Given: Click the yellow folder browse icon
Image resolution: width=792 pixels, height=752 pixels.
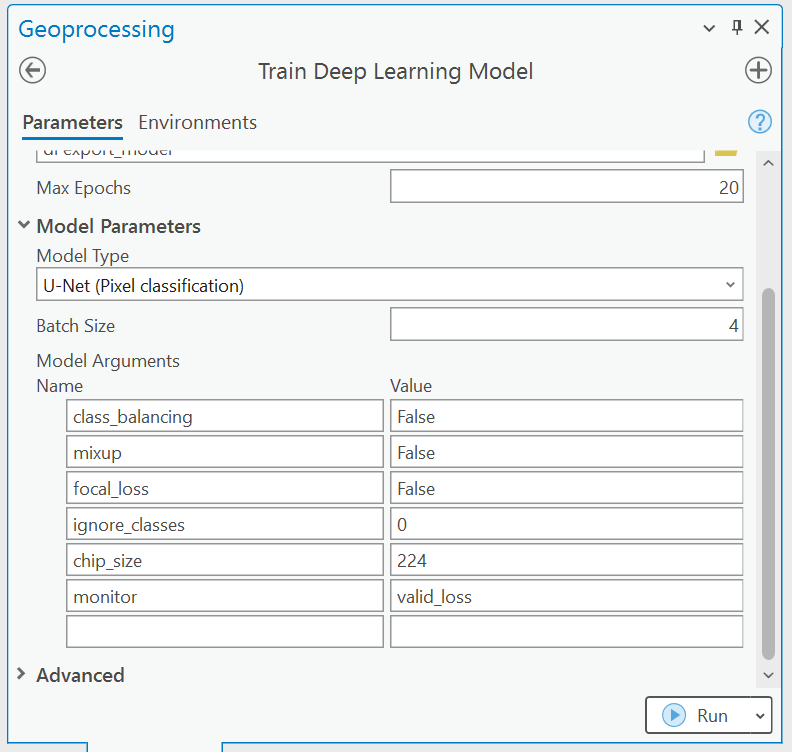Looking at the screenshot, I should [726, 151].
